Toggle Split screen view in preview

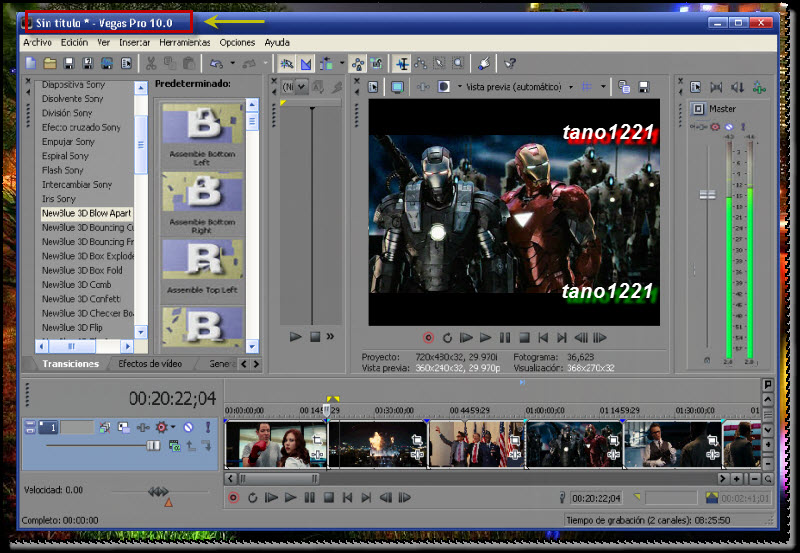tap(444, 87)
